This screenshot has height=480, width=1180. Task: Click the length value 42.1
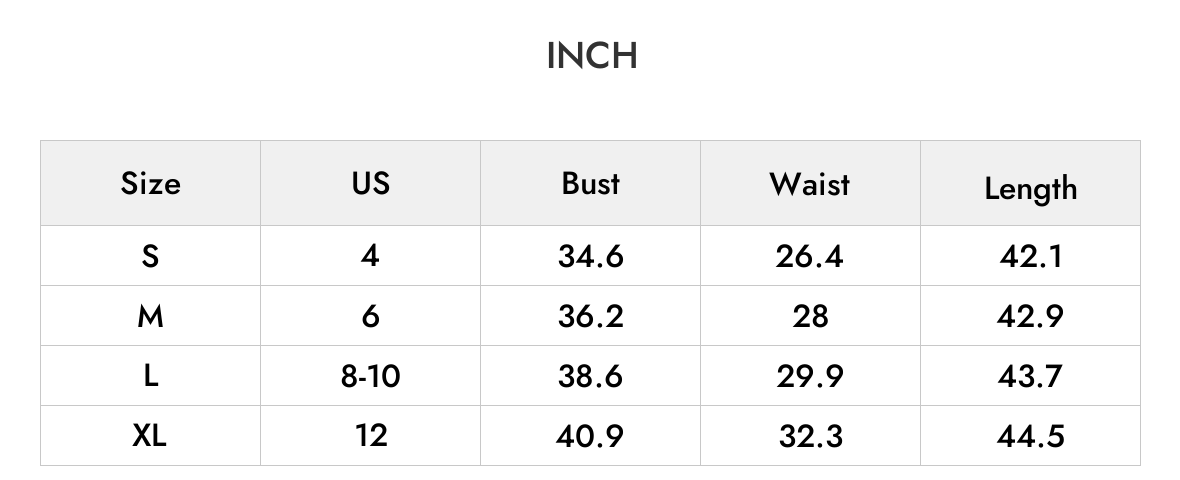(1030, 257)
